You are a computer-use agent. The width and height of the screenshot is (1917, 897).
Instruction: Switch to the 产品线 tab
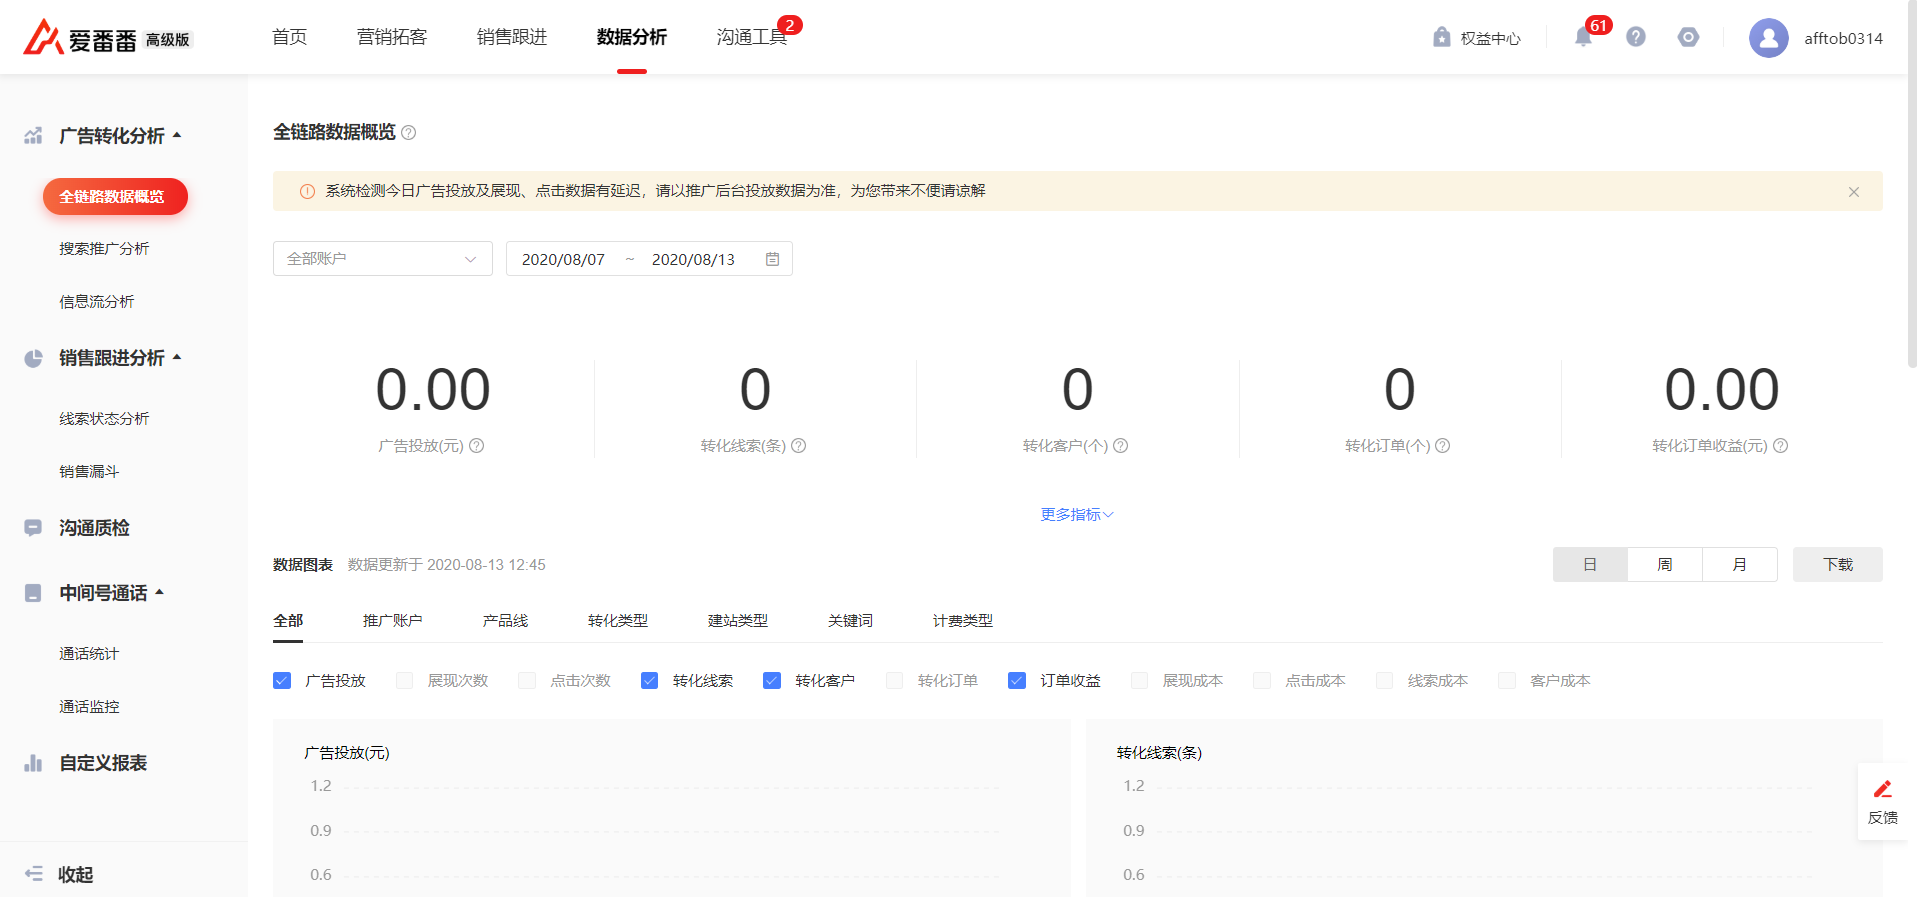(x=506, y=621)
